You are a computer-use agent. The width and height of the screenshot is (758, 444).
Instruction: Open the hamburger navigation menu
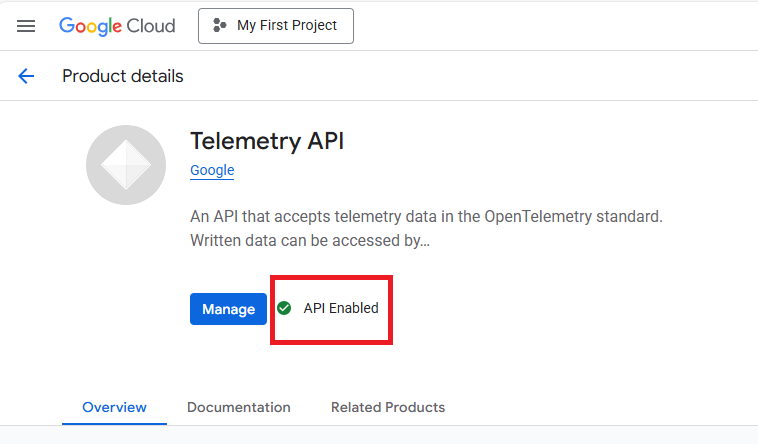coord(26,26)
